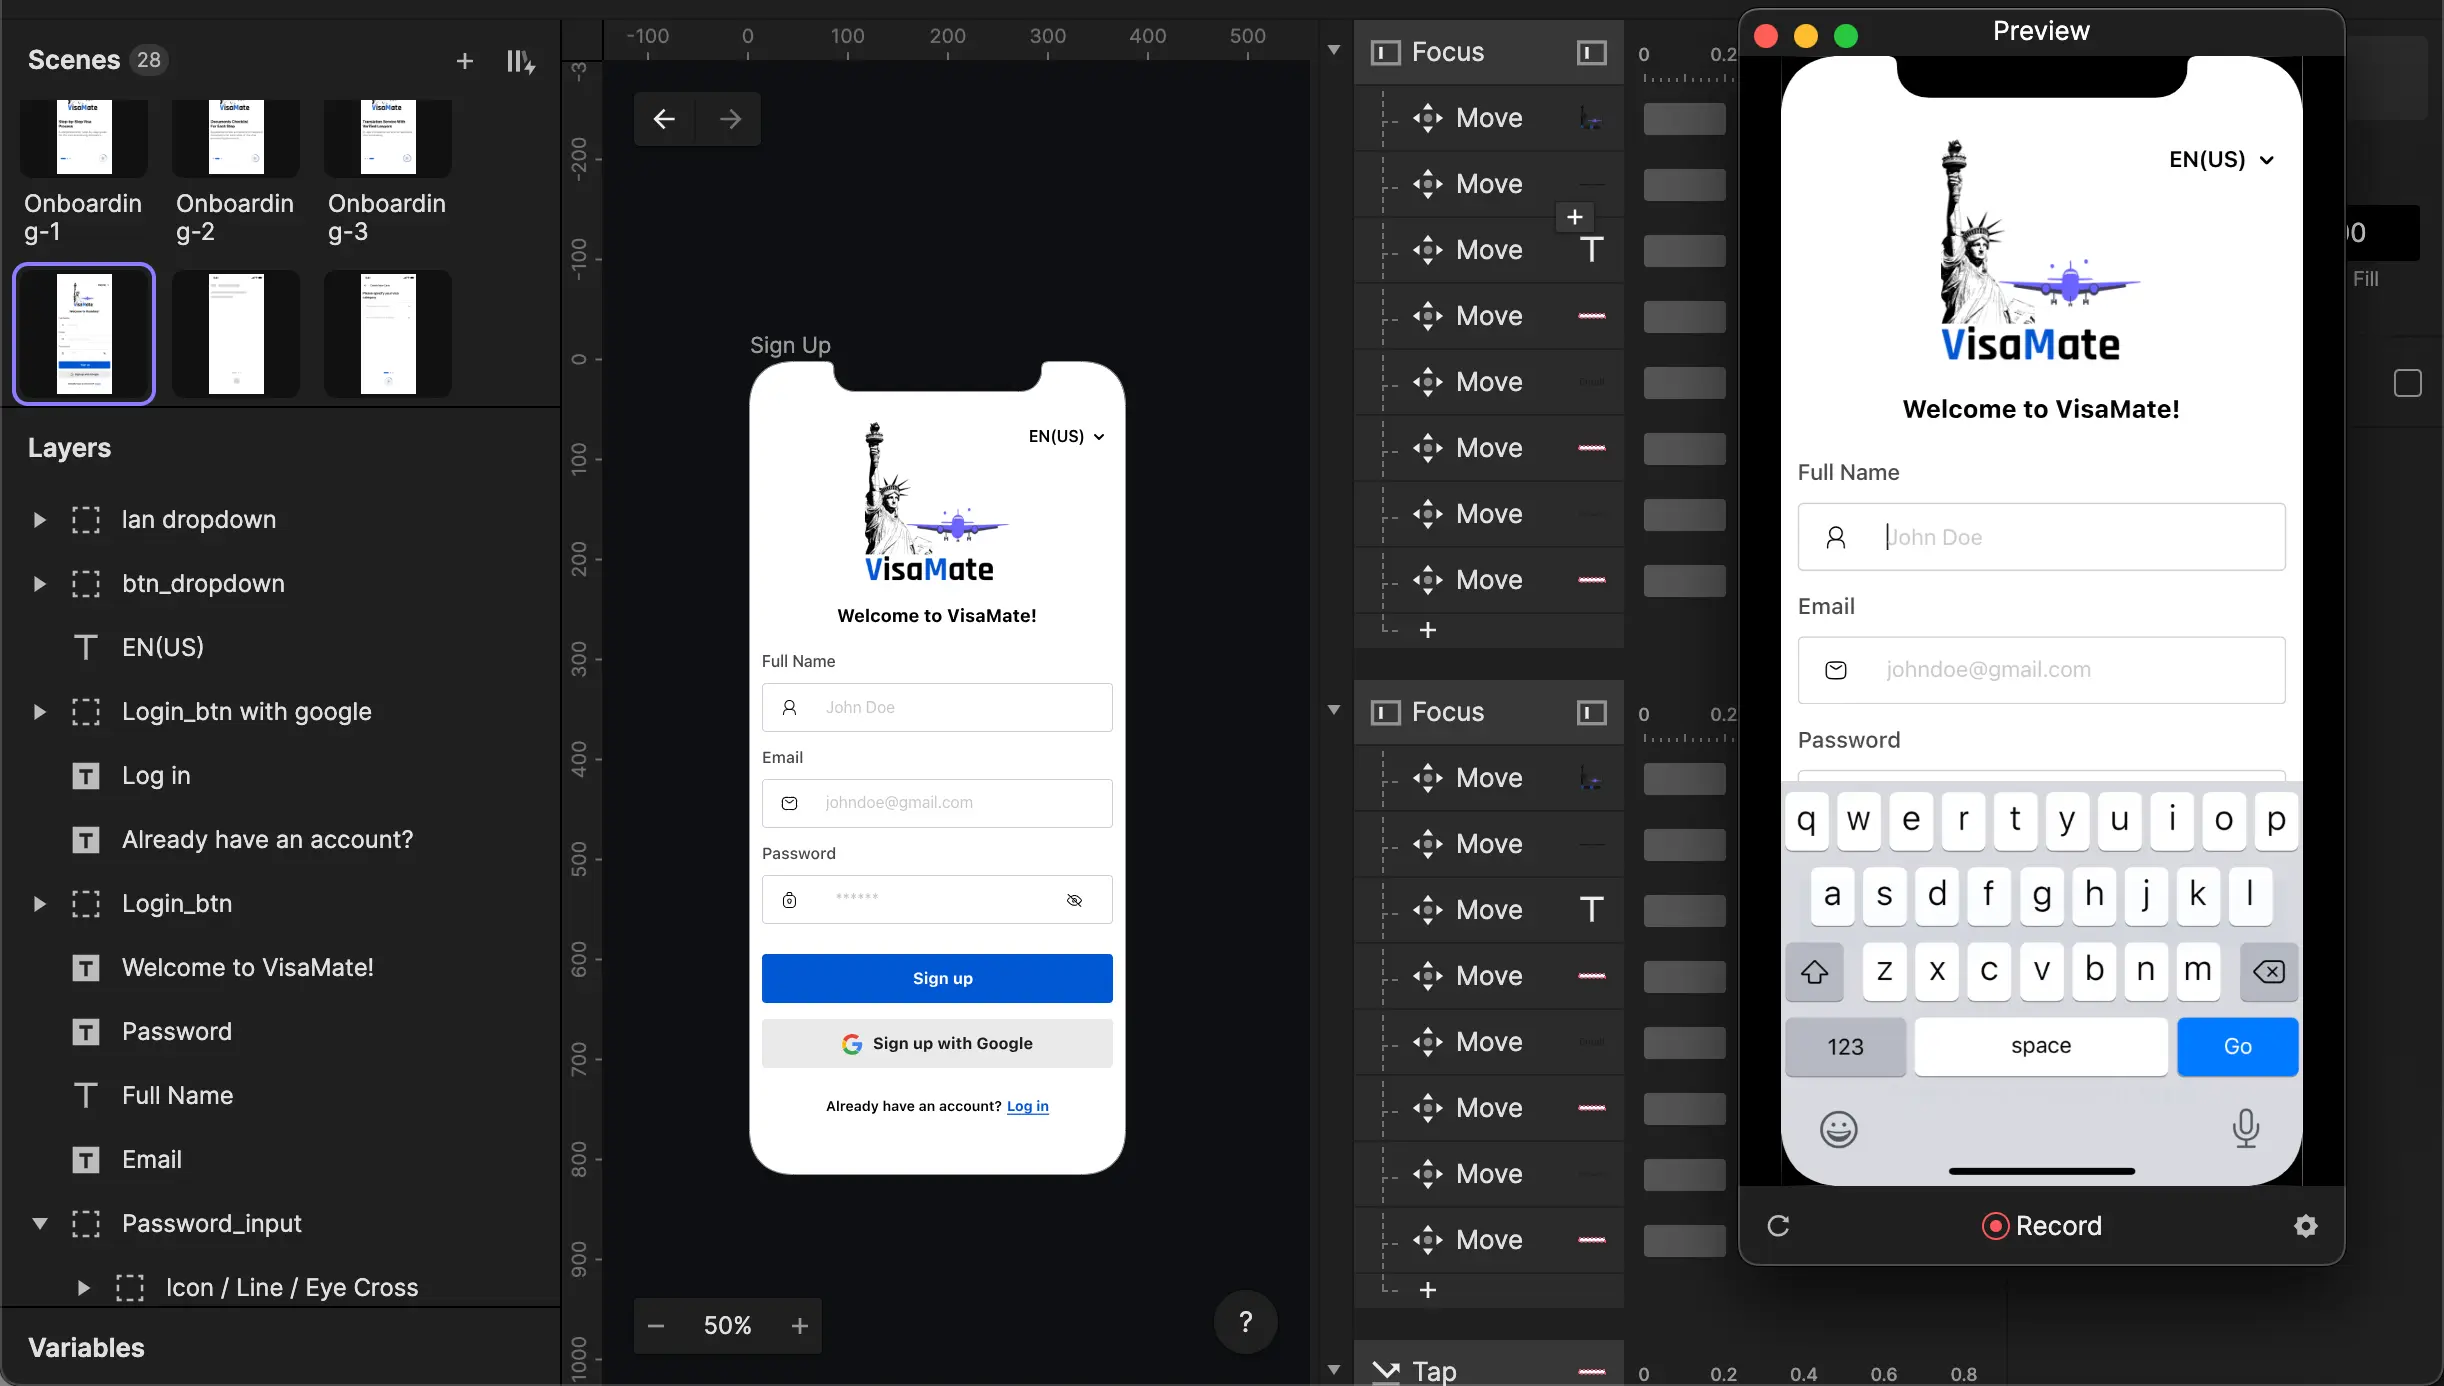Add a response under the first Focus trigger
The image size is (2444, 1386).
click(1428, 630)
